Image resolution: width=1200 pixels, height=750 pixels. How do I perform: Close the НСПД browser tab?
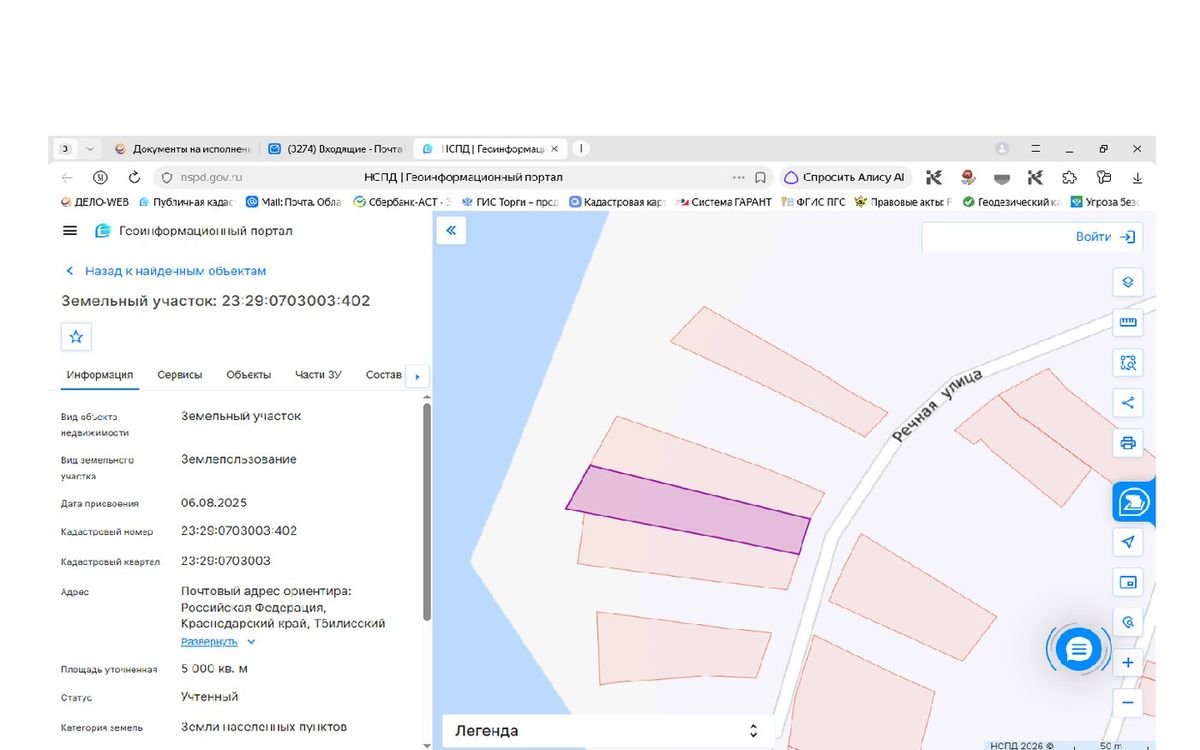click(x=554, y=149)
